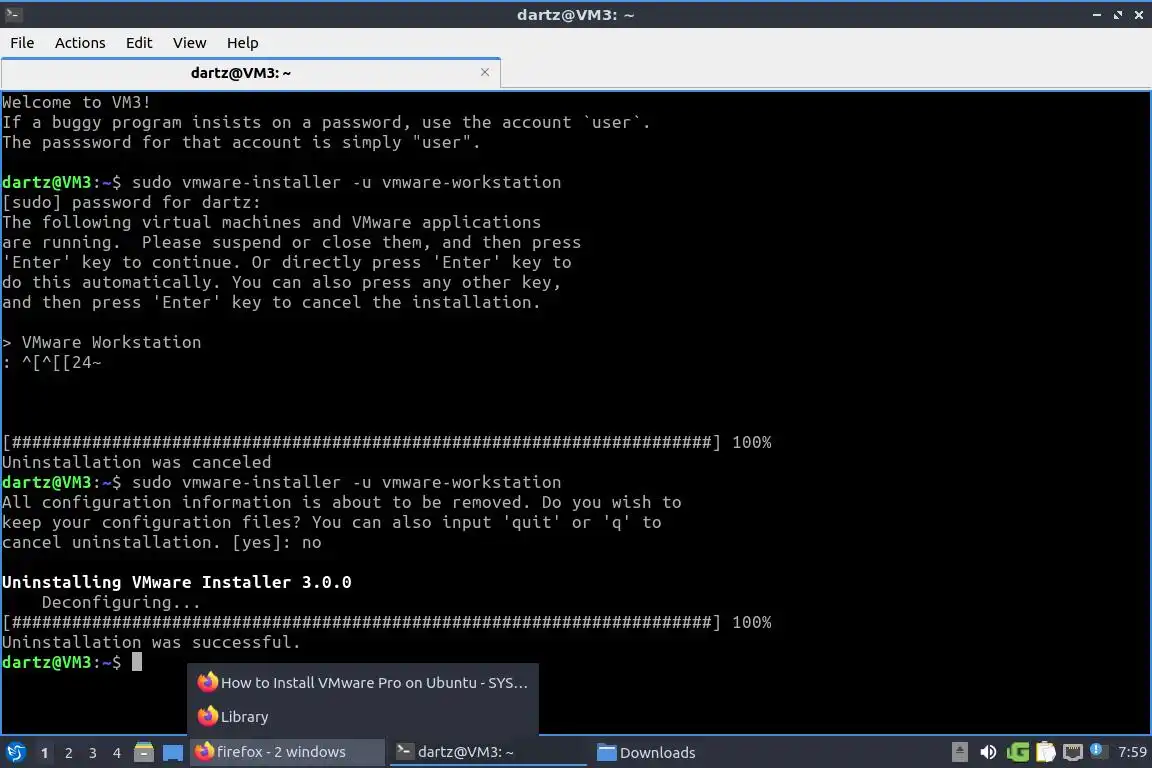This screenshot has height=768, width=1152.
Task: Open the Help menu in terminal
Action: (242, 43)
